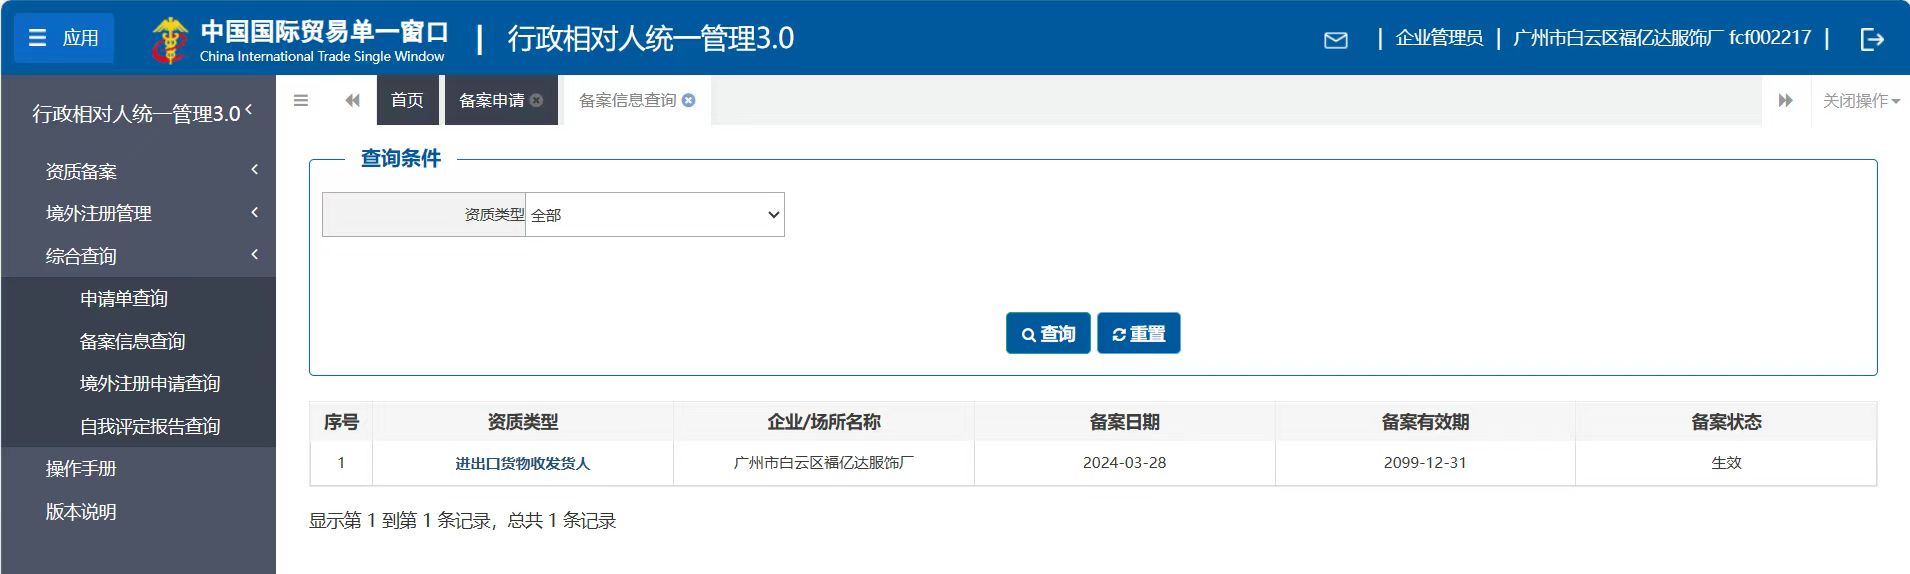Image resolution: width=1910 pixels, height=574 pixels.
Task: Click the 备案日期 column header
Action: pos(1125,422)
